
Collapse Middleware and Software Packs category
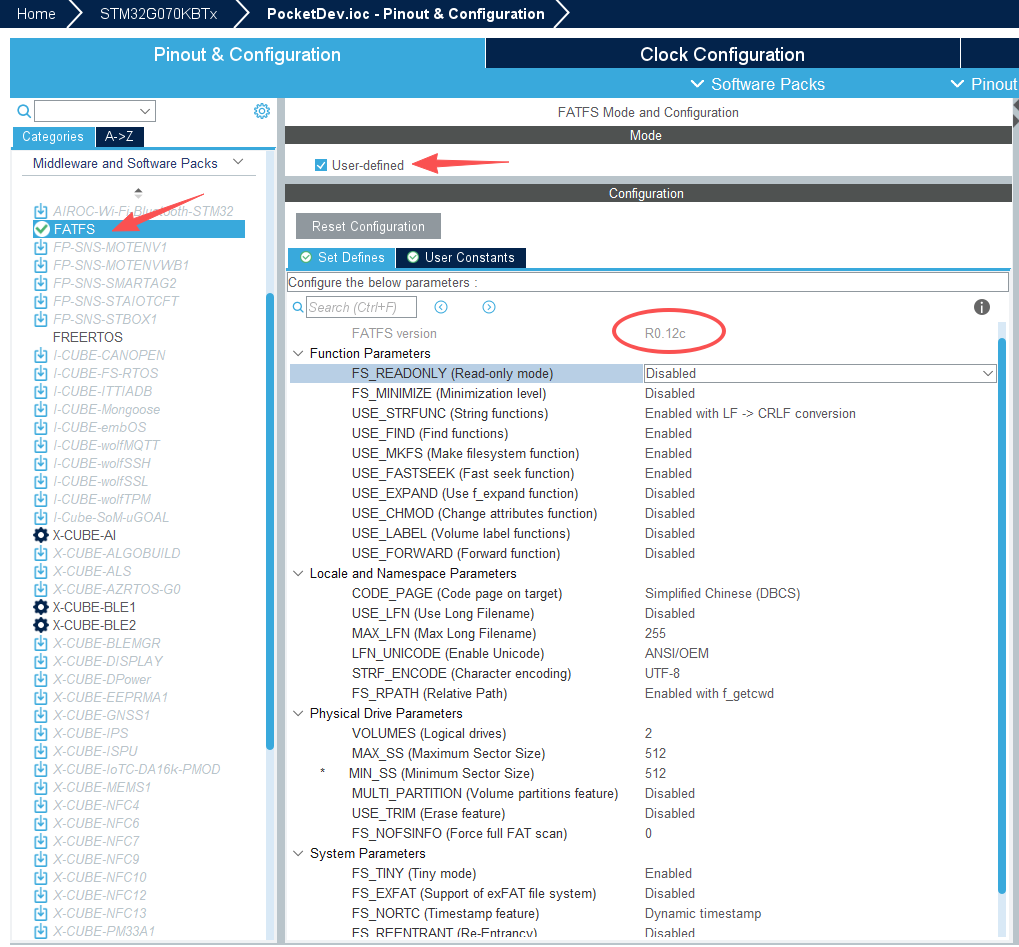click(x=238, y=162)
